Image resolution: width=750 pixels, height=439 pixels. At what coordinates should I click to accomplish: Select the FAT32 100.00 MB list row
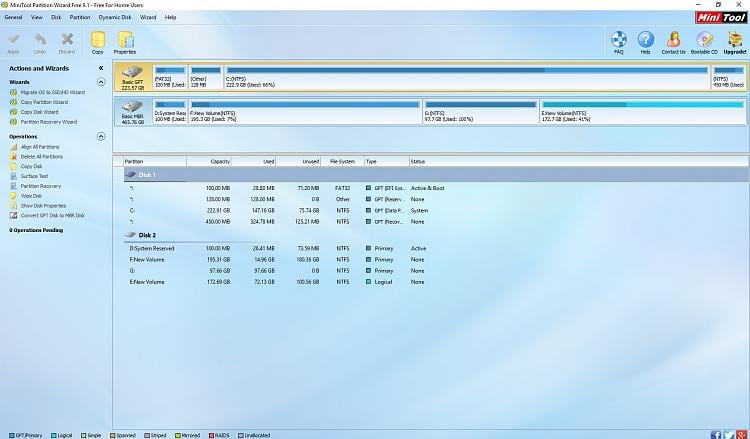[x=436, y=188]
